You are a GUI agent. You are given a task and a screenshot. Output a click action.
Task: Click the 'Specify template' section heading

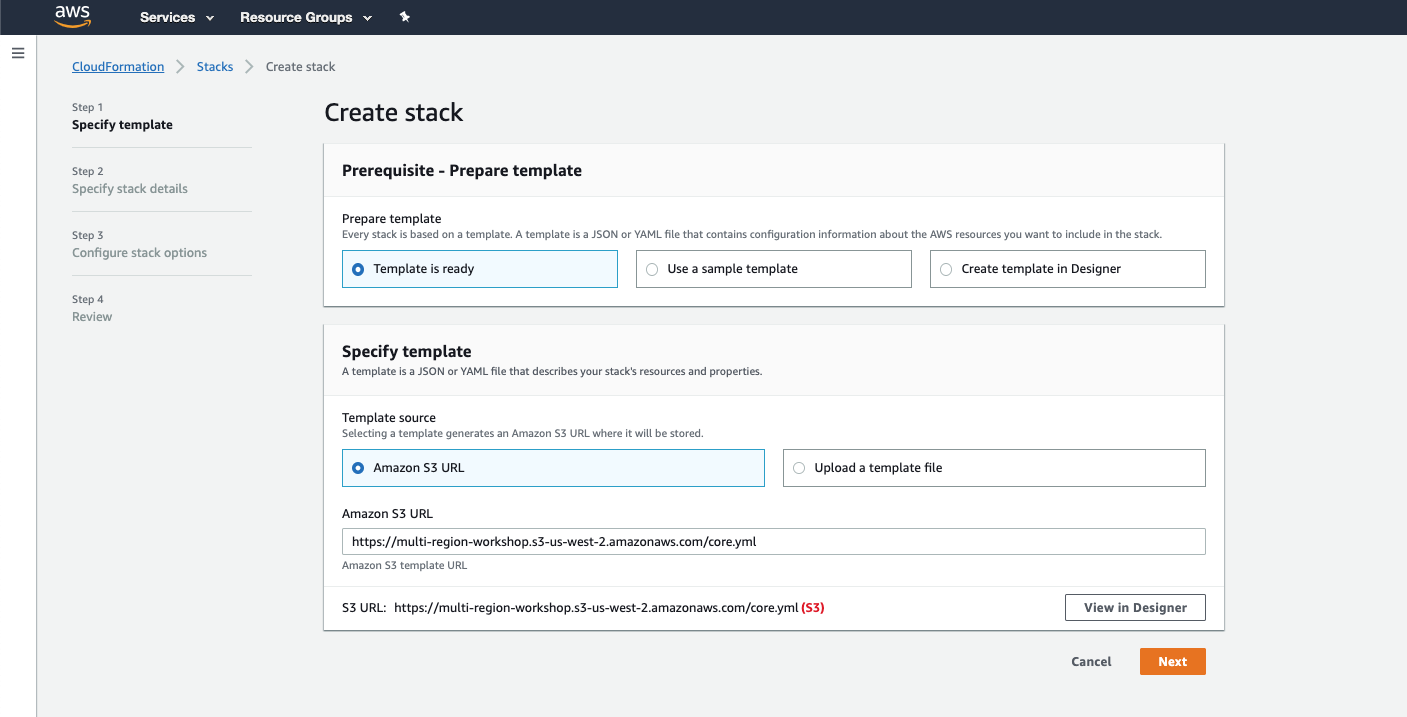pyautogui.click(x=406, y=351)
